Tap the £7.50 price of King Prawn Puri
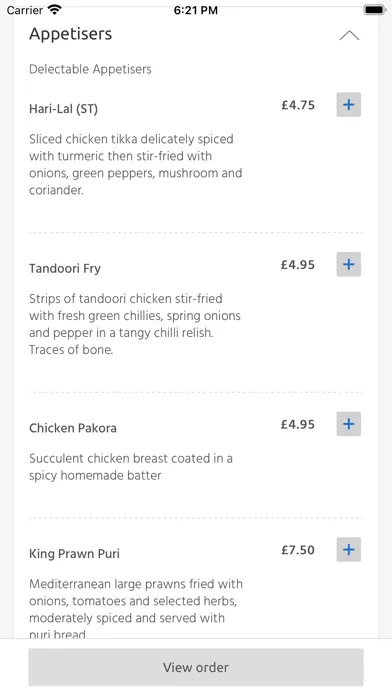 [298, 550]
